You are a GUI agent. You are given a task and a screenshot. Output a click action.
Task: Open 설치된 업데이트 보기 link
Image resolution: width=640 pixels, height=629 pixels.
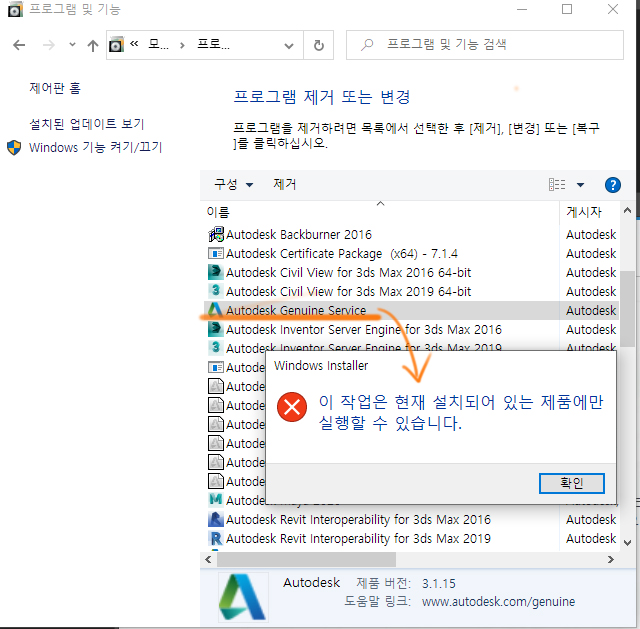coord(87,124)
